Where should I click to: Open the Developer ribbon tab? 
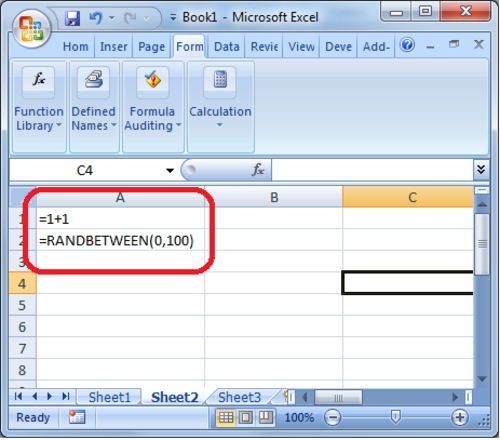pos(338,47)
